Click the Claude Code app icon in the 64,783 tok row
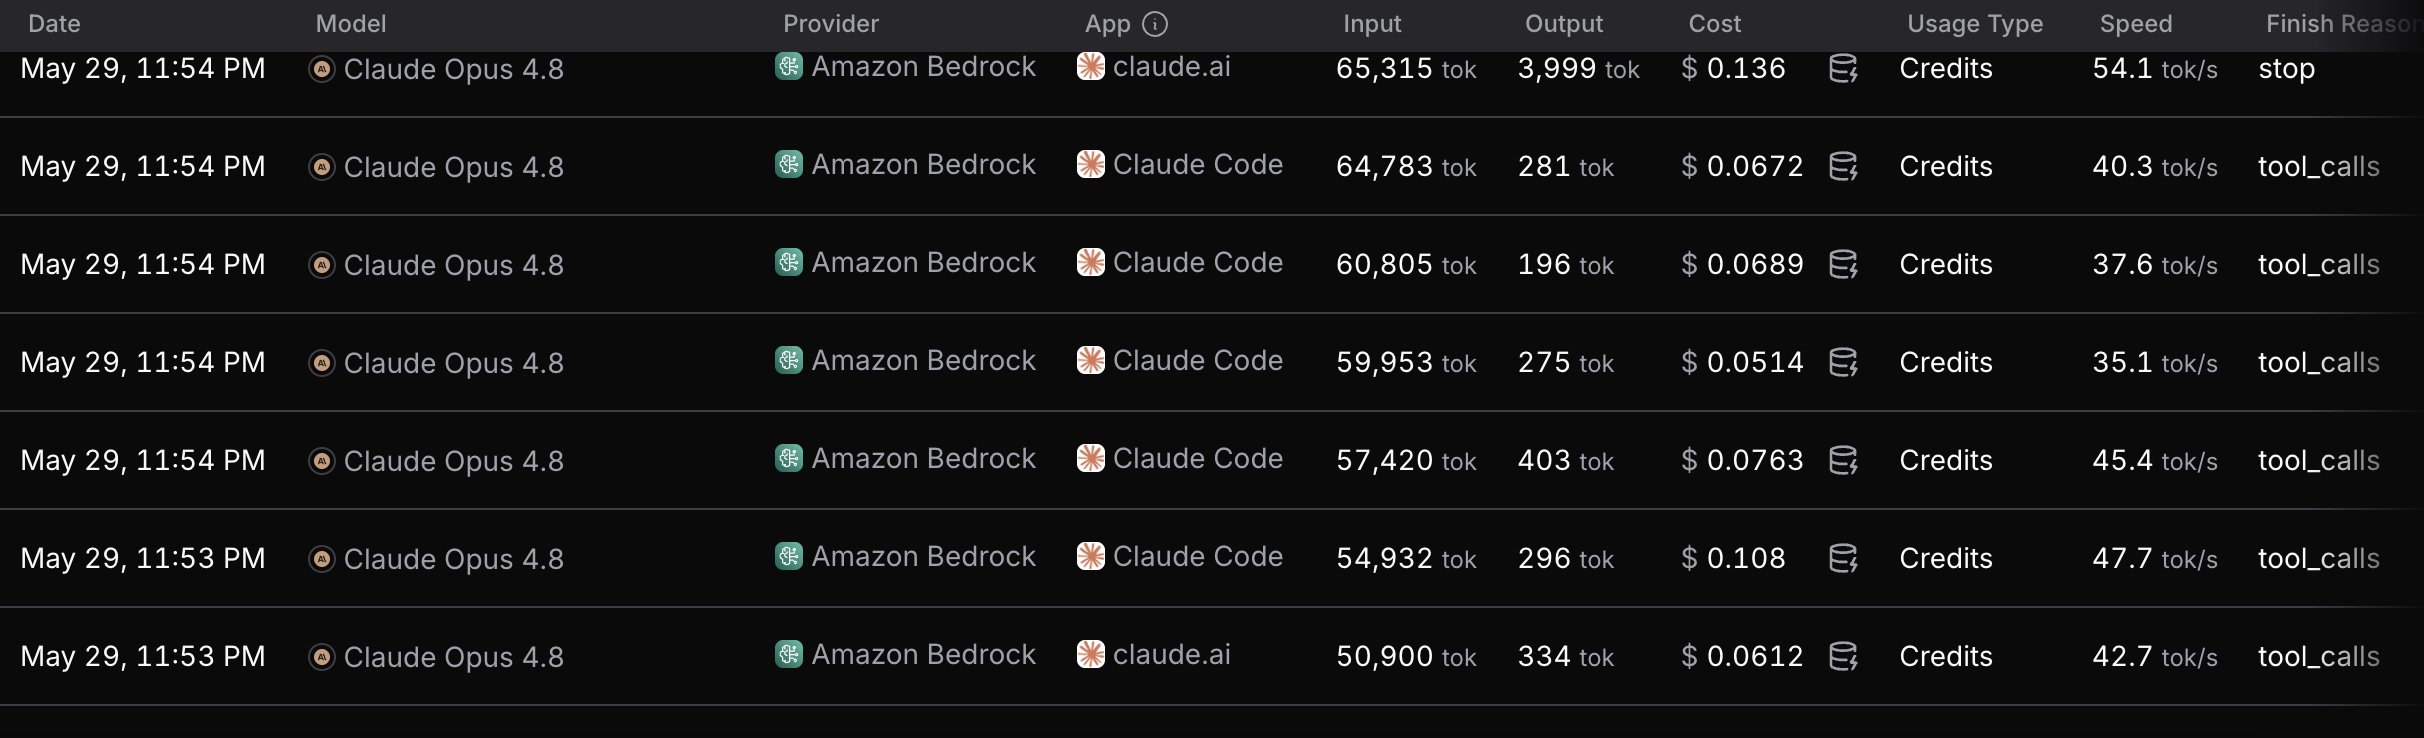 (1091, 164)
